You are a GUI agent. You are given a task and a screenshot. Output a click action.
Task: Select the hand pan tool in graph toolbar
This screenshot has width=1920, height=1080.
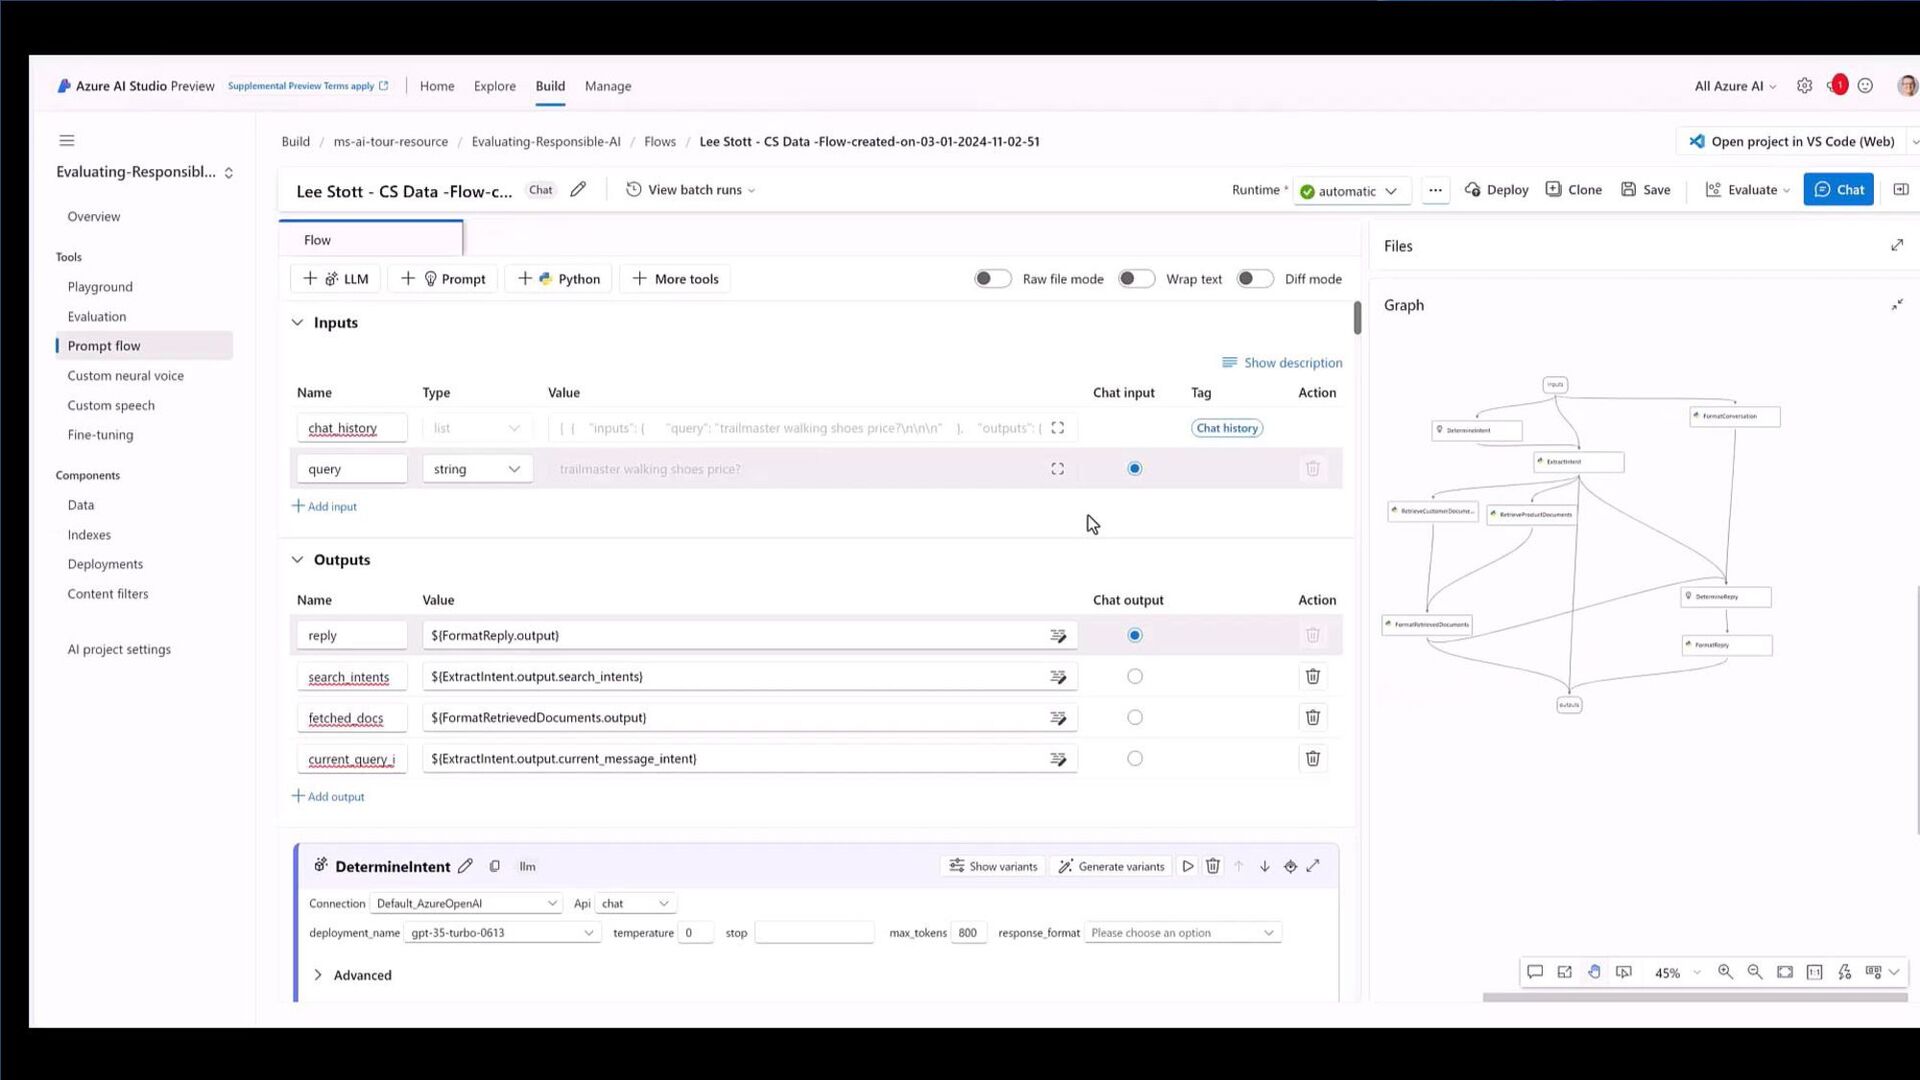click(x=1594, y=972)
